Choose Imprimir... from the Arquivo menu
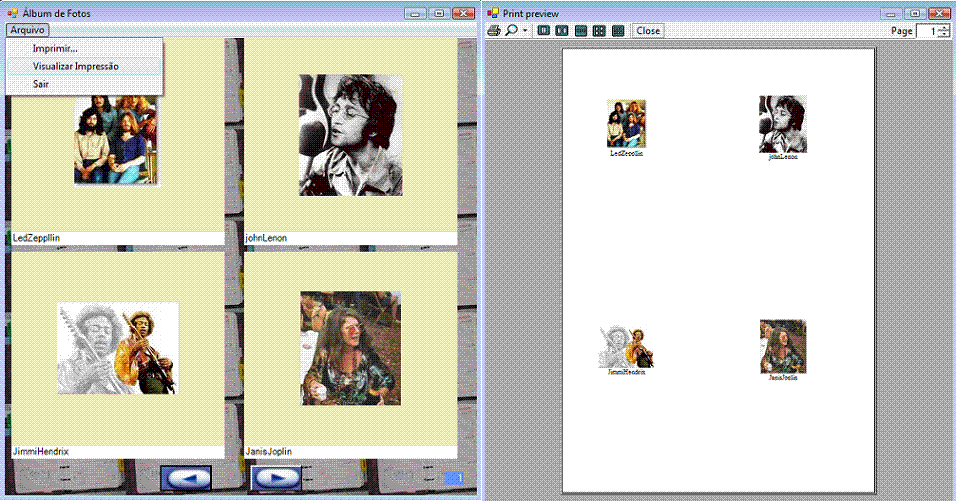Viewport: 956px width, 501px height. (x=84, y=48)
